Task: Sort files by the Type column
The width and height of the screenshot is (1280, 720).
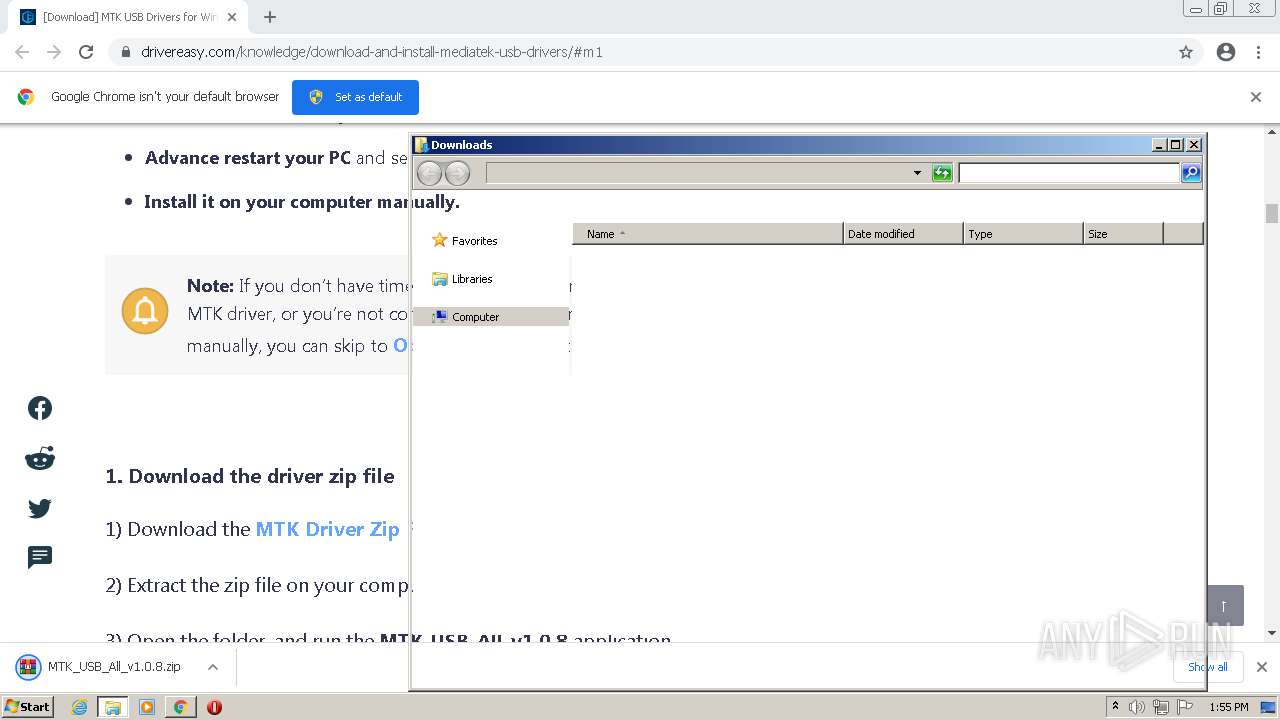Action: [x=1023, y=234]
